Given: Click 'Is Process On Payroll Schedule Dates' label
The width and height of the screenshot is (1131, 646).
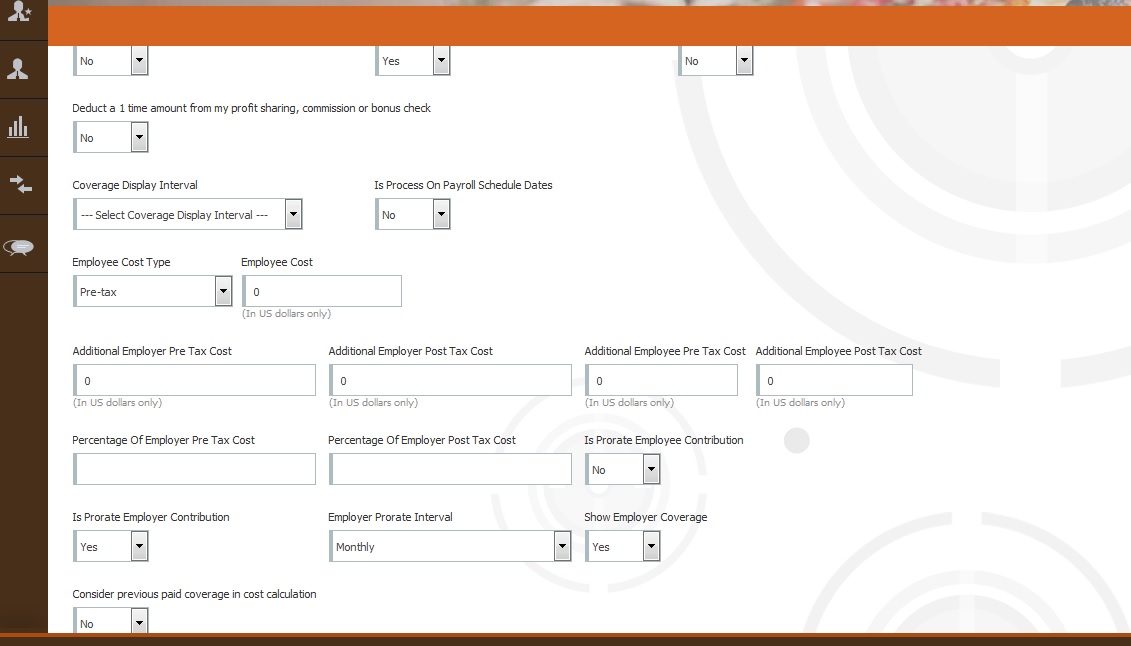Looking at the screenshot, I should tap(463, 185).
